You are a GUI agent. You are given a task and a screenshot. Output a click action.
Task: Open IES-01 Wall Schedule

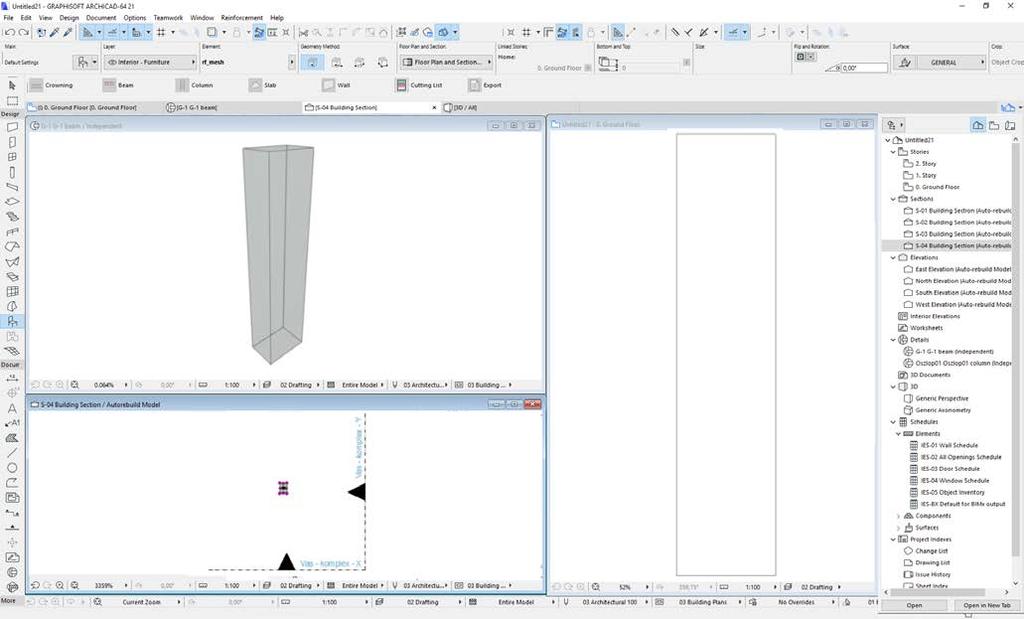[x=949, y=445]
